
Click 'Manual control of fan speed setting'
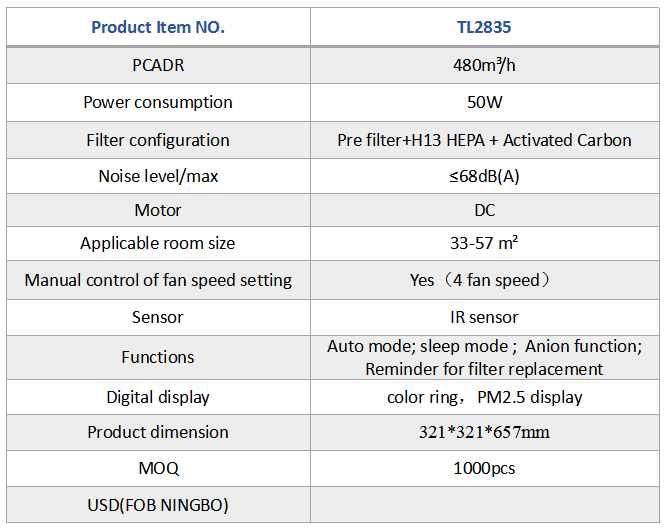coord(158,280)
